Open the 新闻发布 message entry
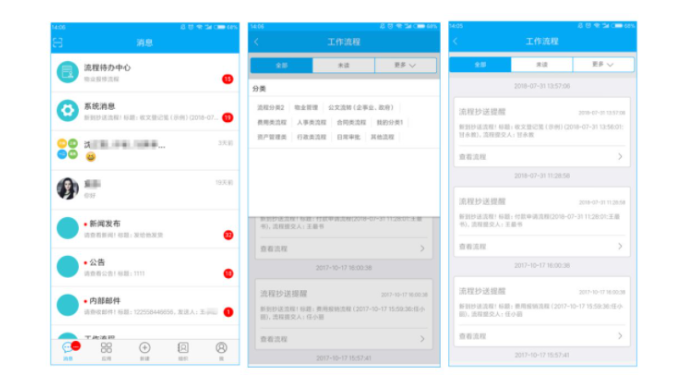This screenshot has height=375, width=685. pyautogui.click(x=145, y=229)
